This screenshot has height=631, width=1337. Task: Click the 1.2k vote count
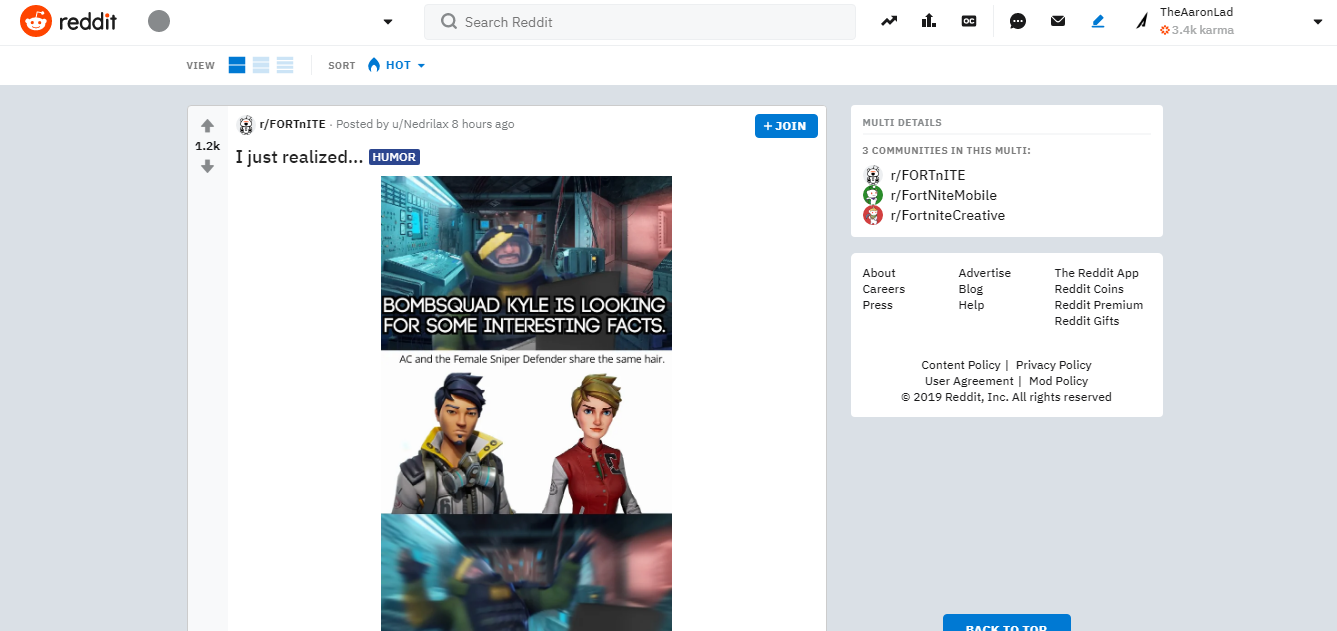207,146
